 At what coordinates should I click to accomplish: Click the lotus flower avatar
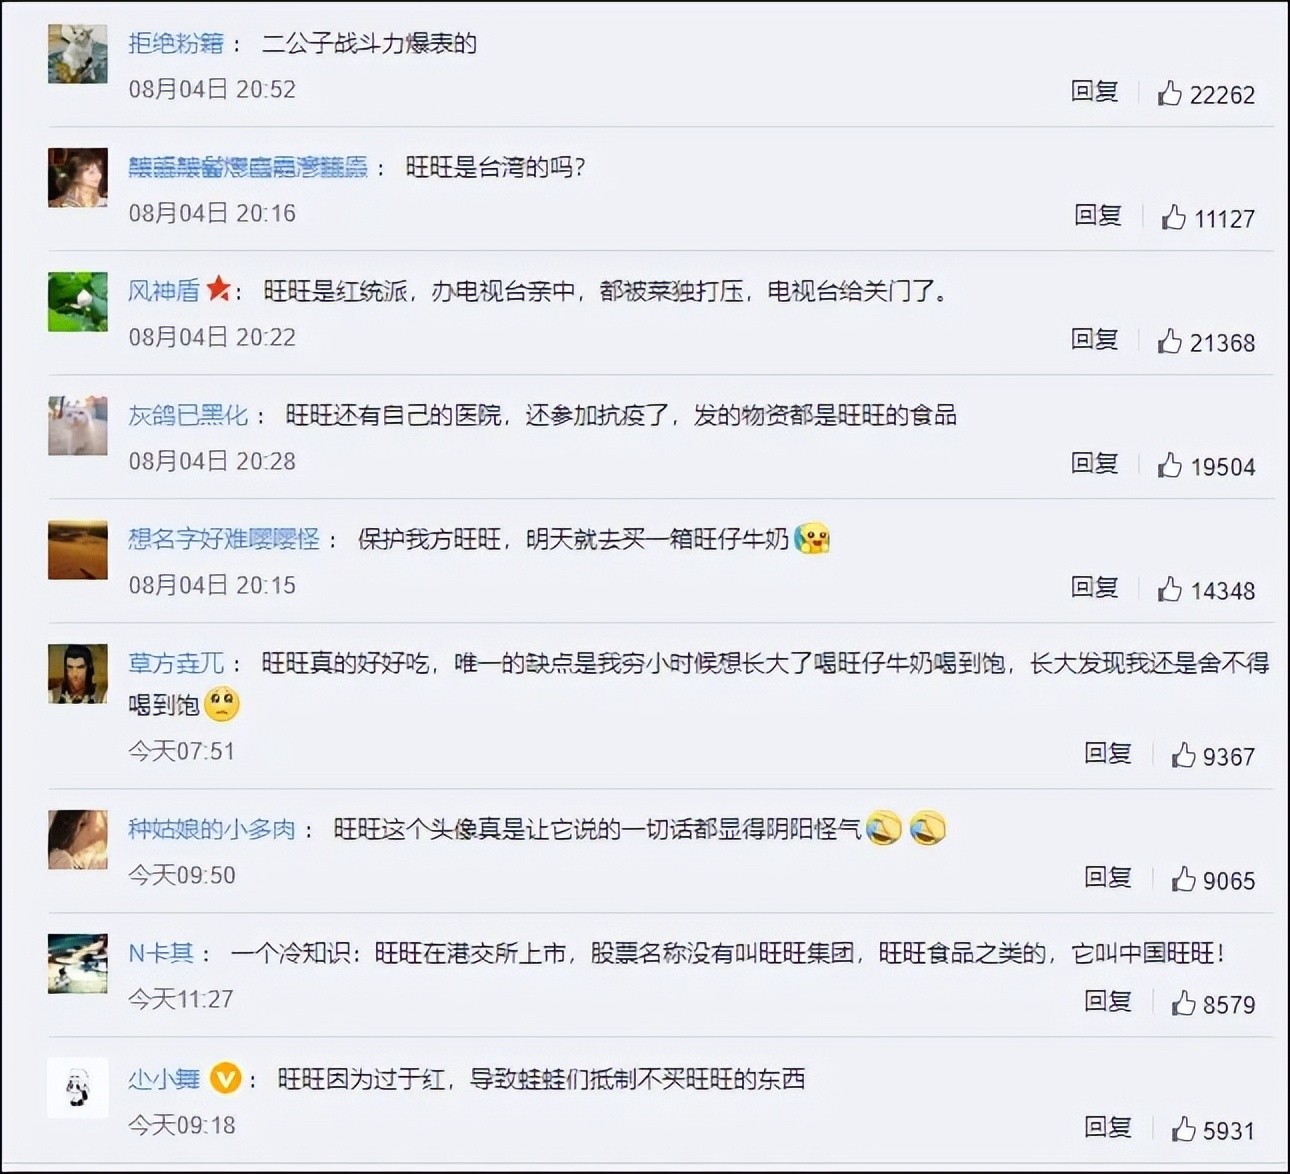point(77,301)
